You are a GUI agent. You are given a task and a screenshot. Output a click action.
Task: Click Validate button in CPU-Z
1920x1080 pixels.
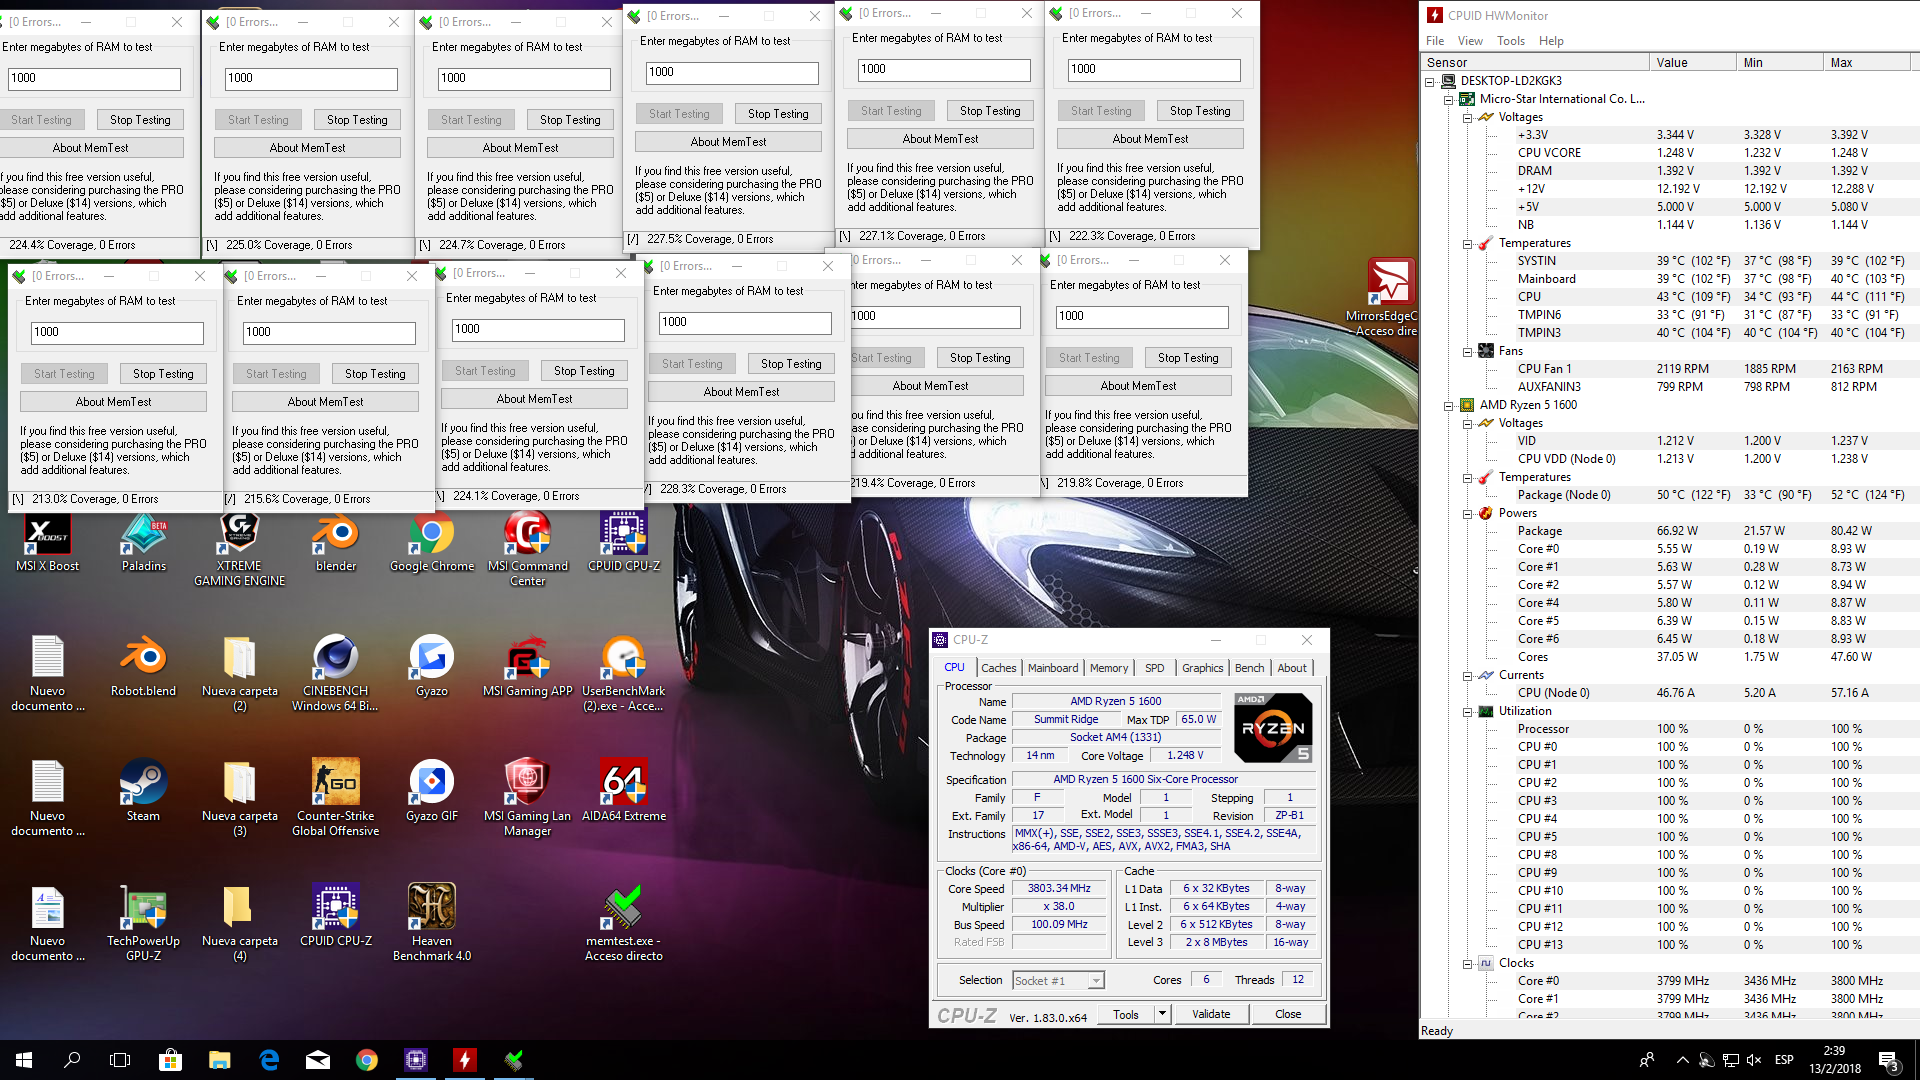1211,1013
